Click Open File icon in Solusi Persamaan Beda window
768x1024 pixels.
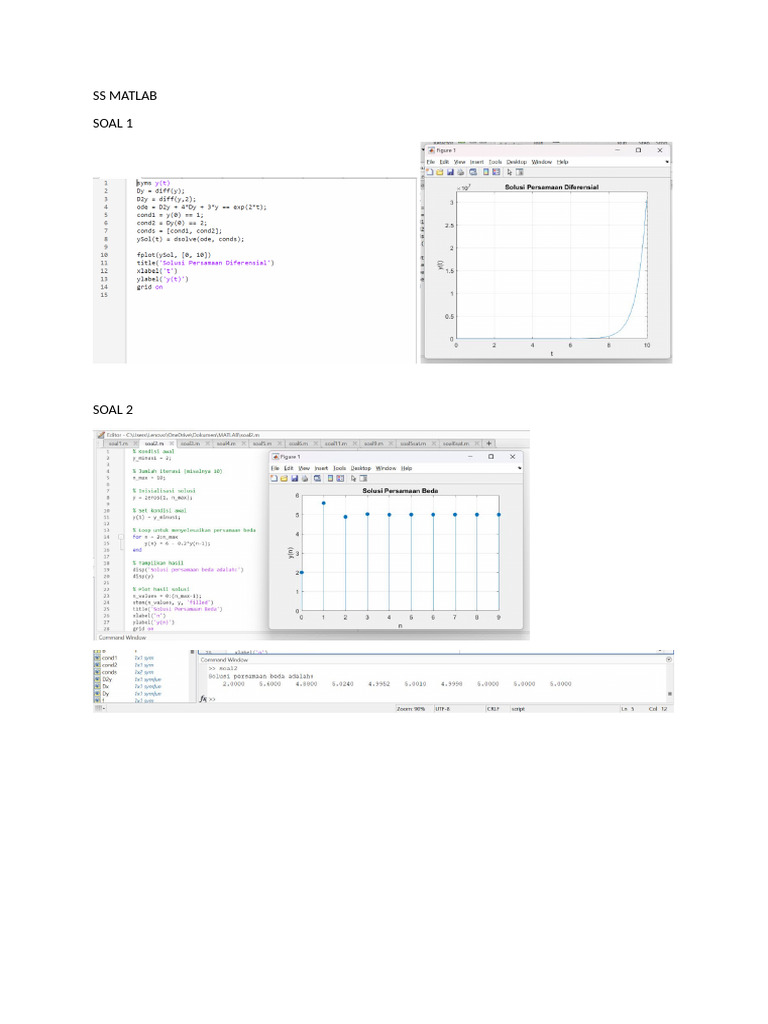pyautogui.click(x=284, y=478)
